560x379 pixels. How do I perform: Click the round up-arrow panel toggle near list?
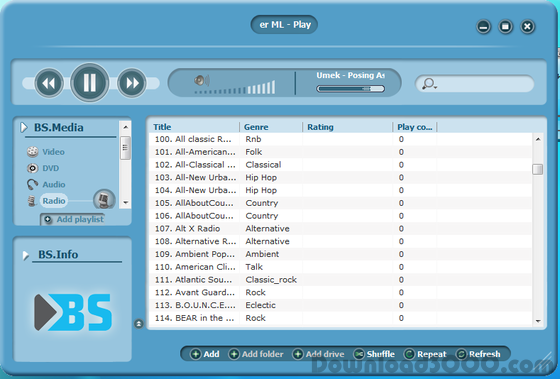coord(139,324)
